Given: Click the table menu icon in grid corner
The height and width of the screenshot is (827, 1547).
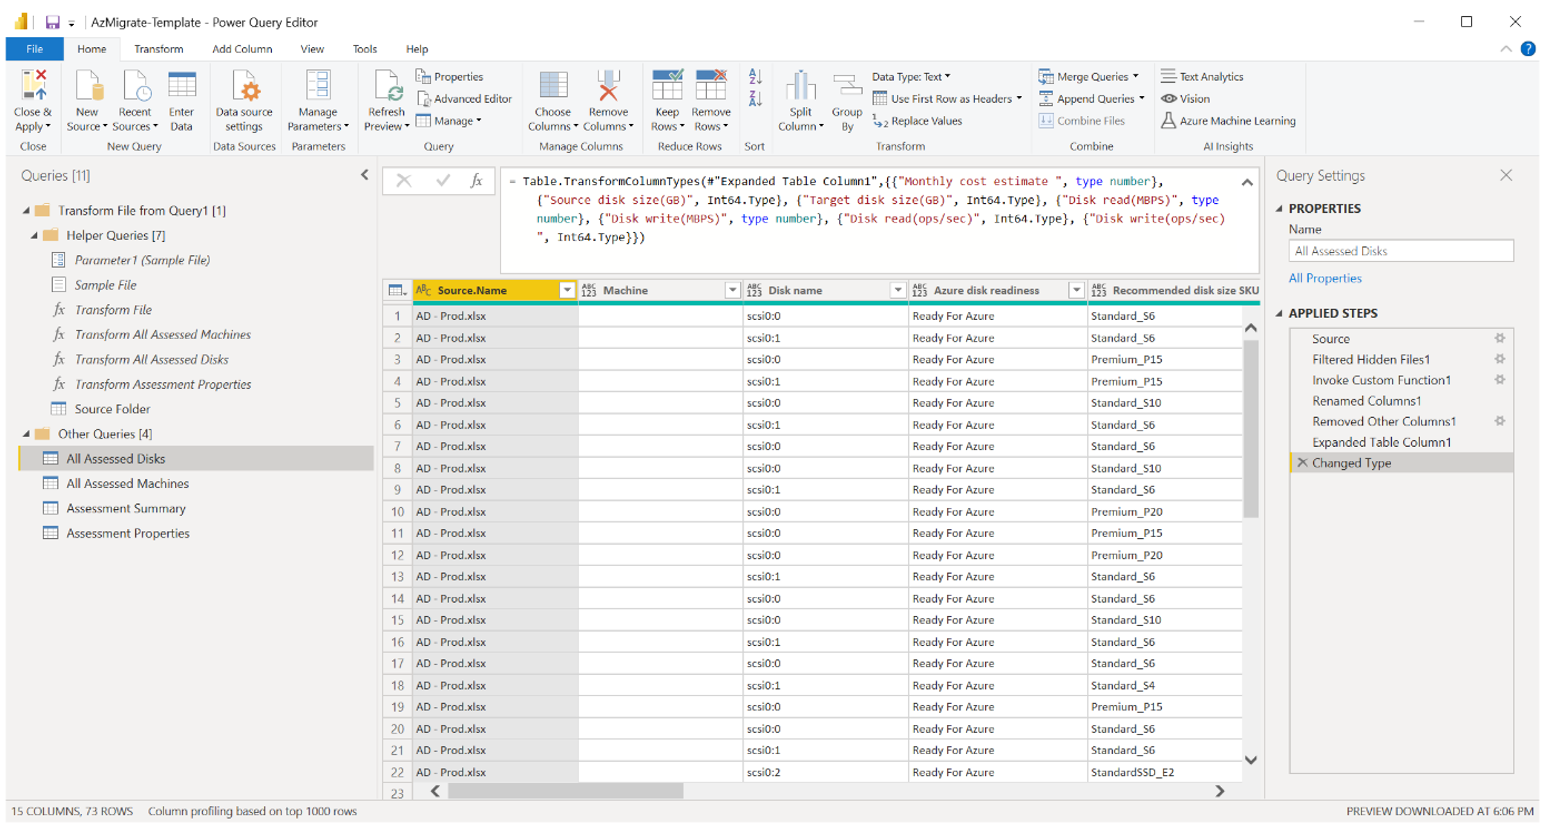Looking at the screenshot, I should pos(397,290).
